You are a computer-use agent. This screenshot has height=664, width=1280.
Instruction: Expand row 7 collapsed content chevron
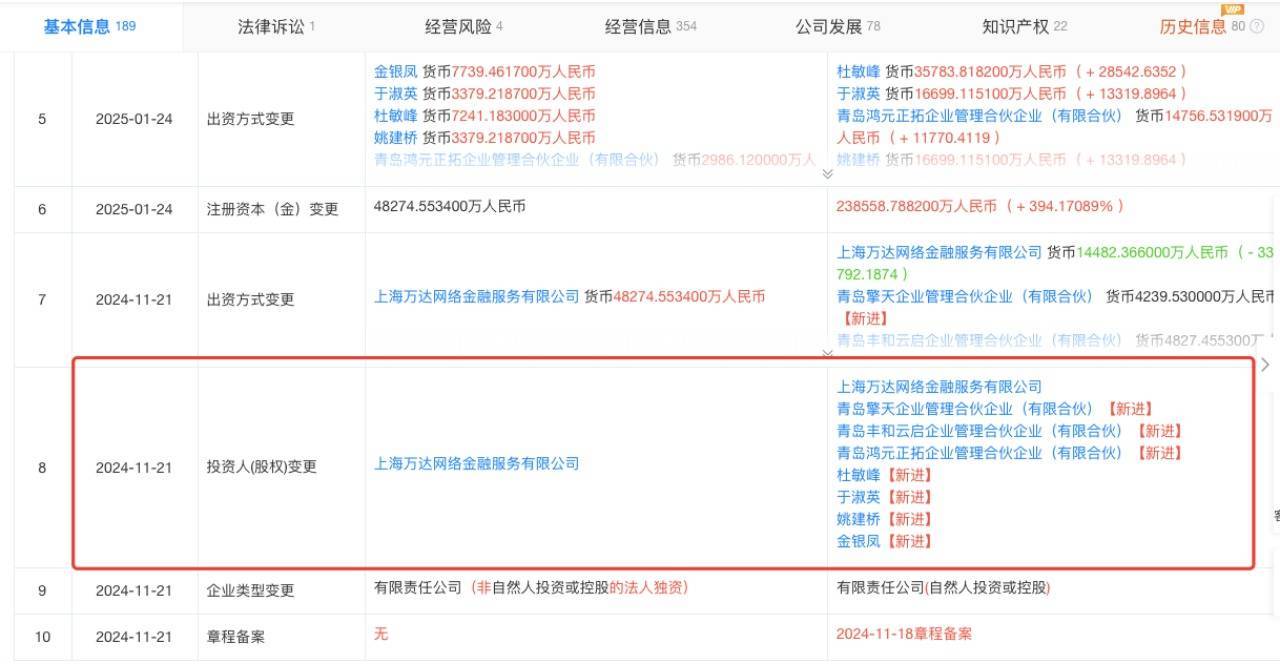[x=827, y=352]
